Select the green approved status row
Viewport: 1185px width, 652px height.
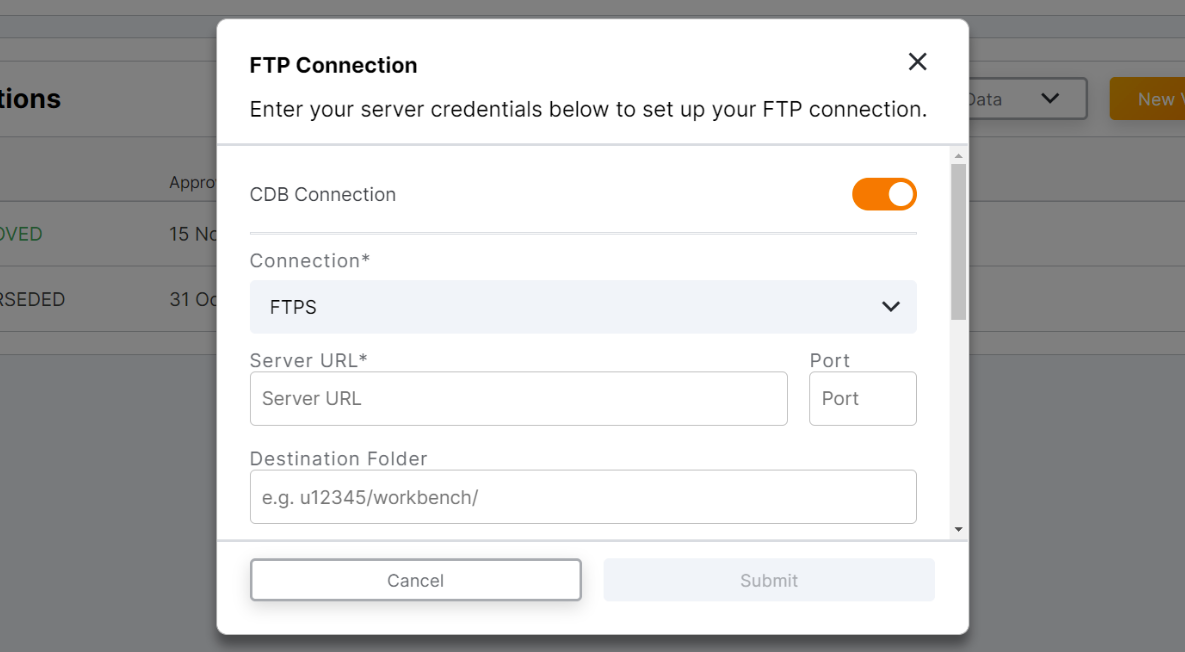(x=21, y=234)
